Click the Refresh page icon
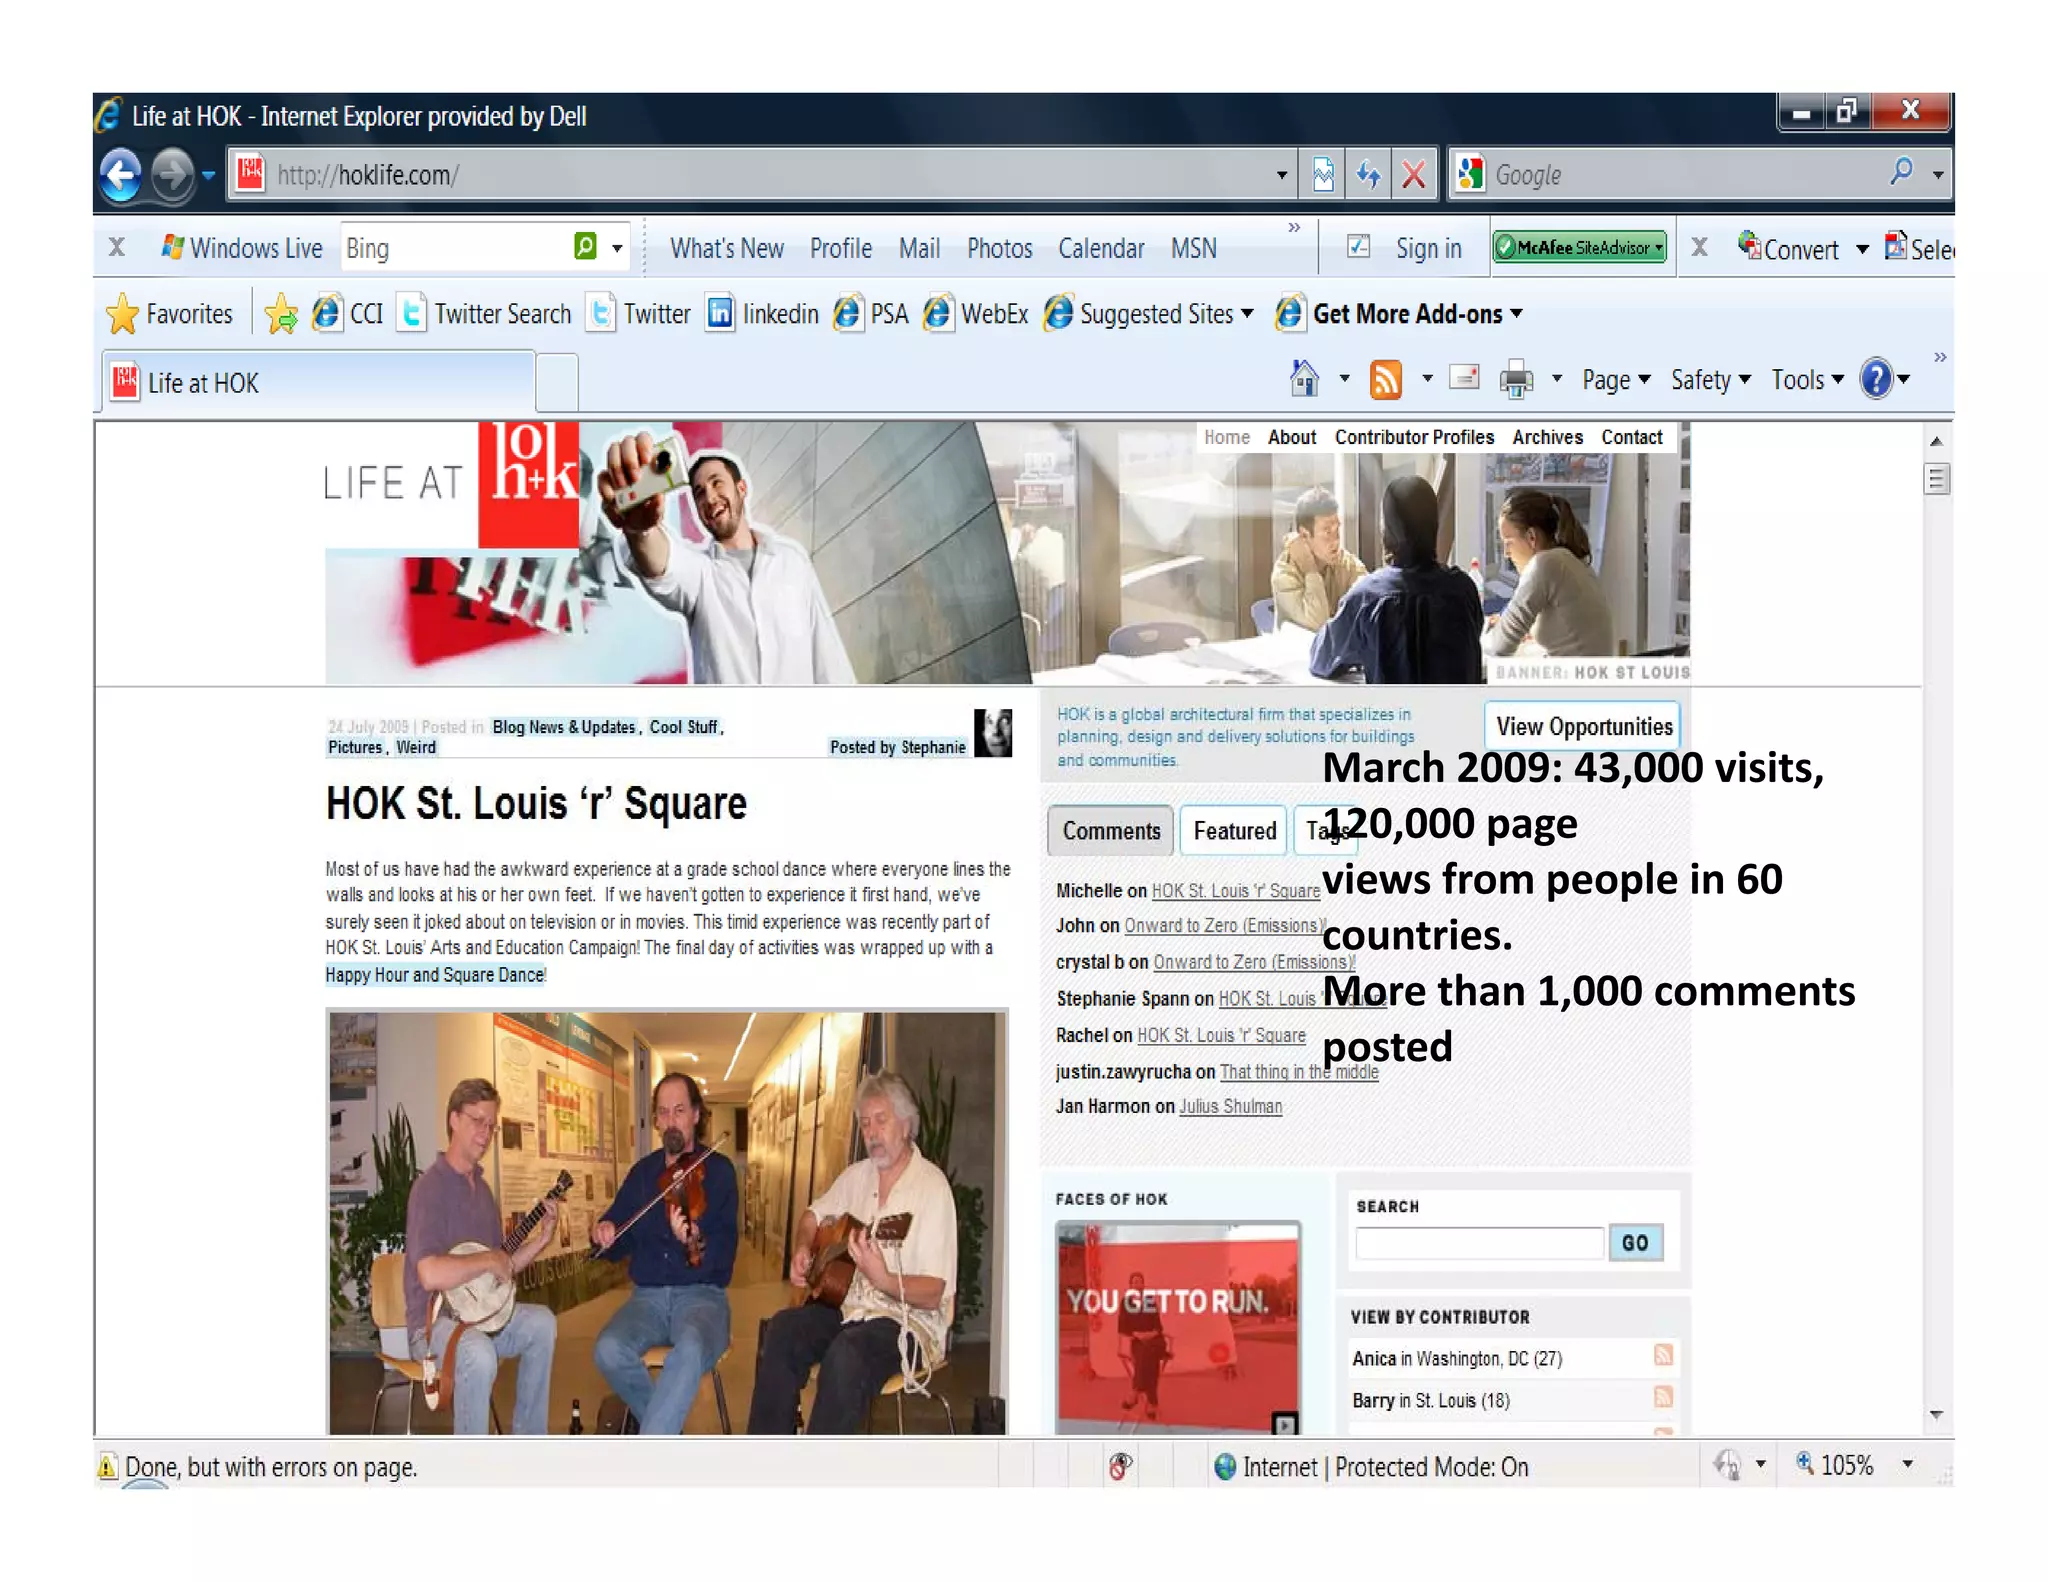 click(1368, 176)
